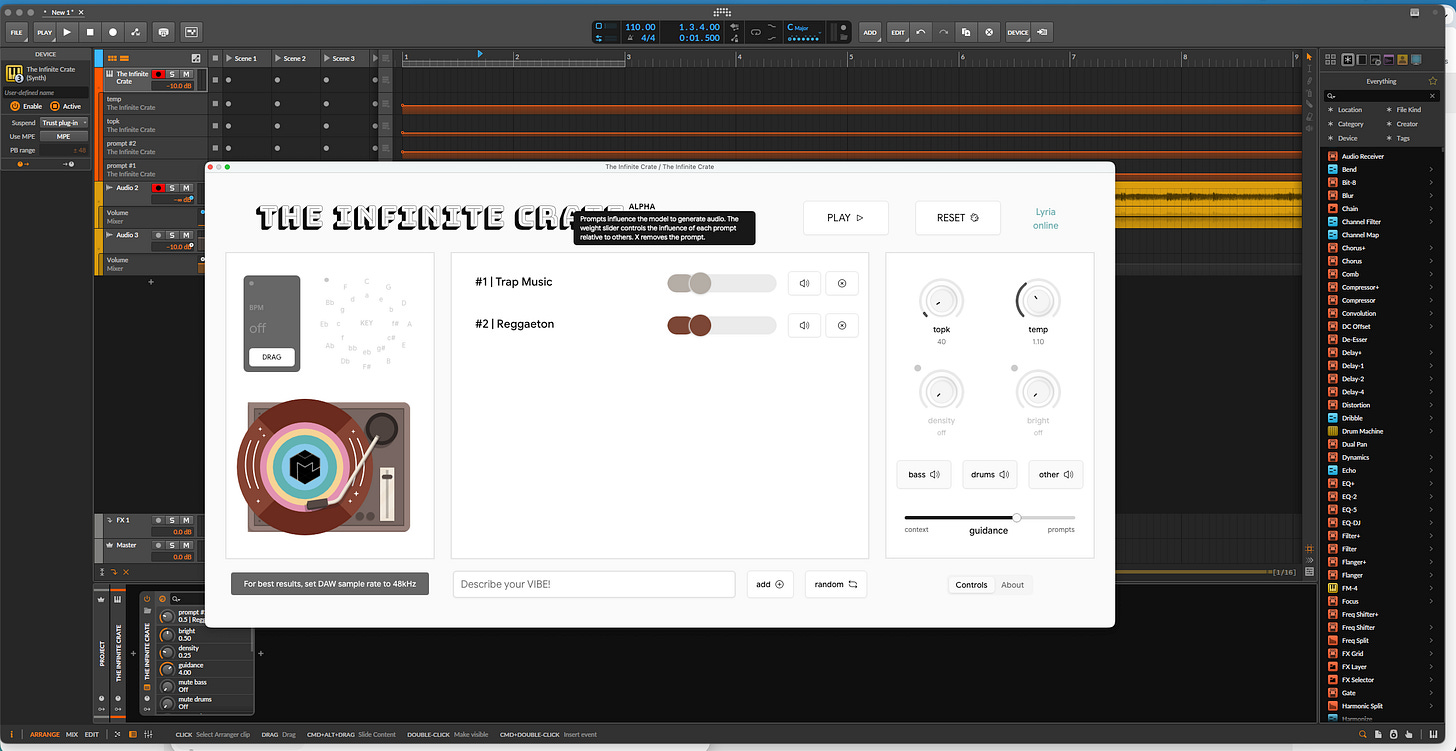Switch to MIX view
The image size is (1456, 751).
pyautogui.click(x=72, y=735)
